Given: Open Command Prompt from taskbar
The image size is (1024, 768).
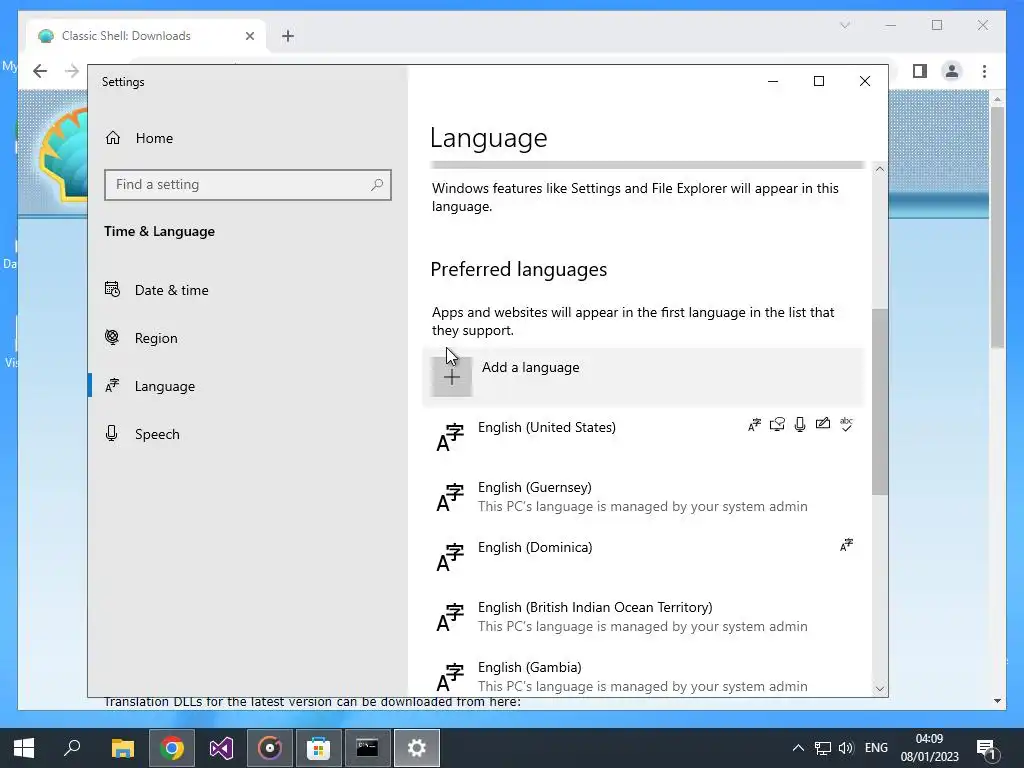Looking at the screenshot, I should [367, 748].
